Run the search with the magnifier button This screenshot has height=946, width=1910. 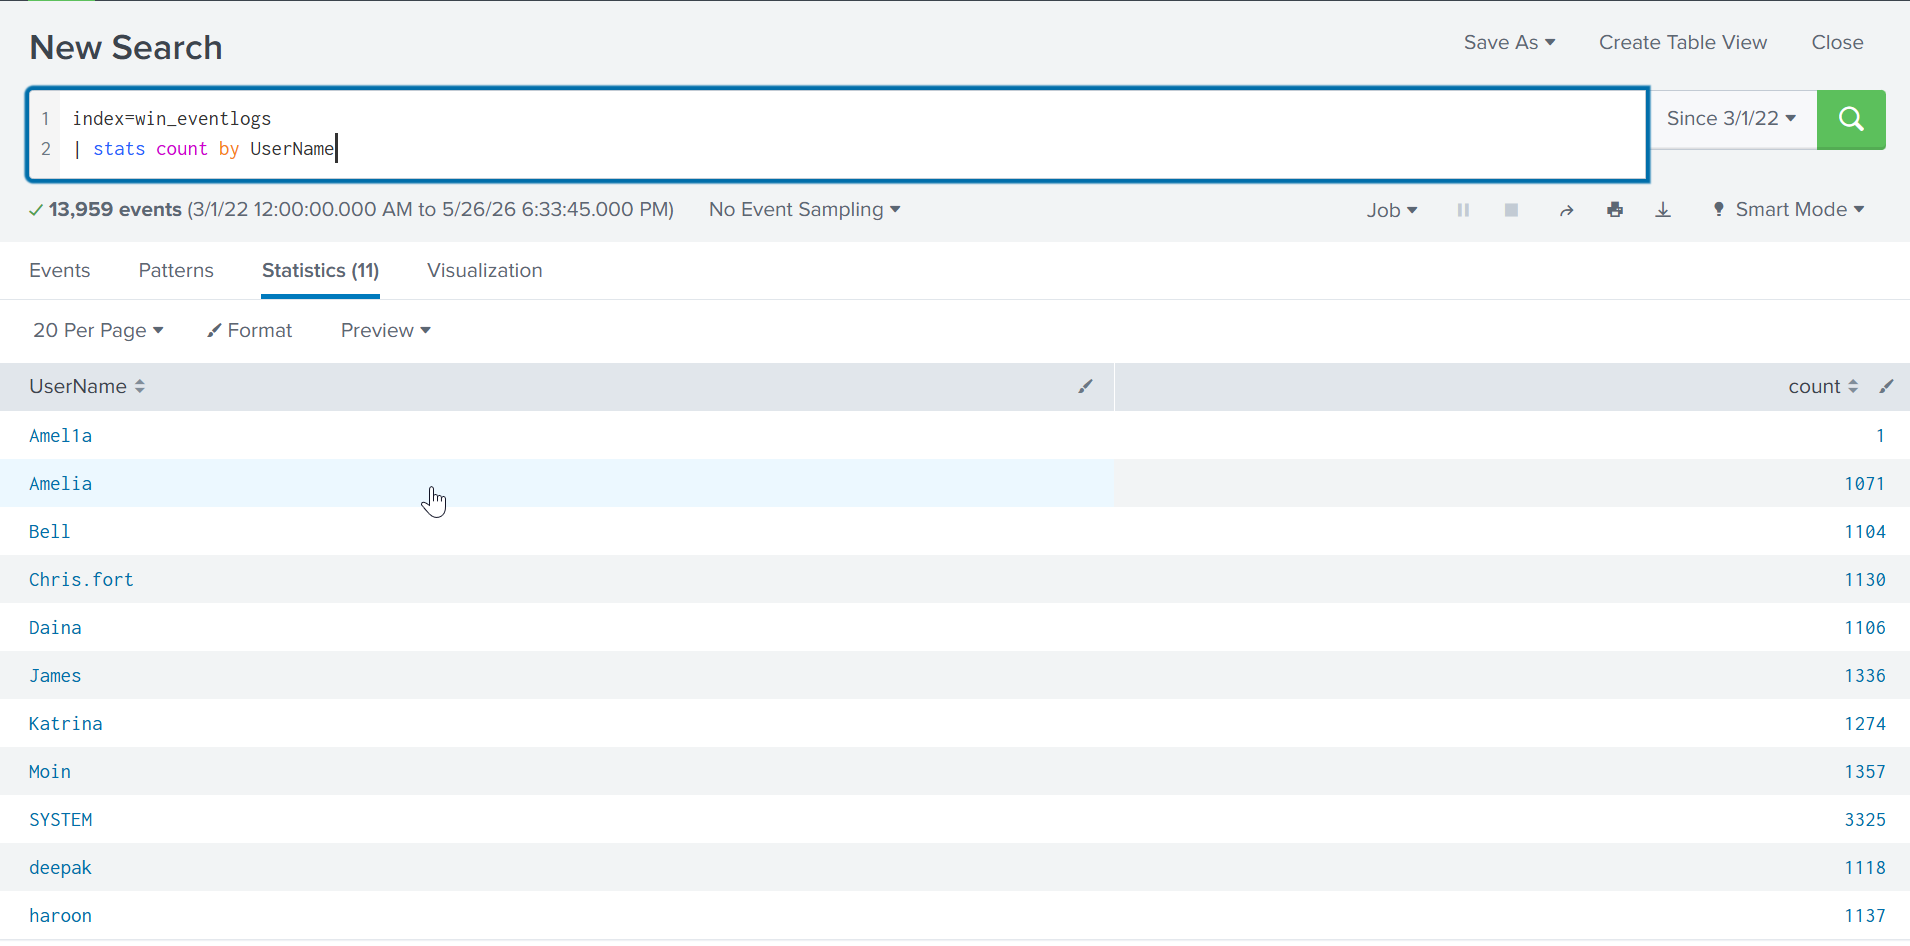1850,119
